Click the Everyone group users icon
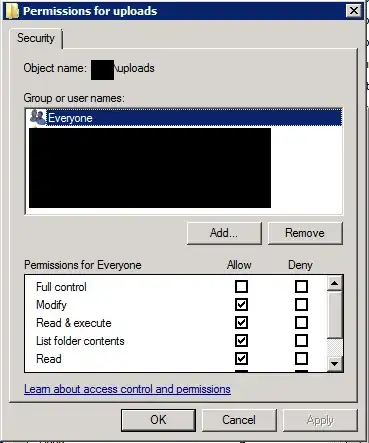The image size is (369, 443). (x=37, y=117)
